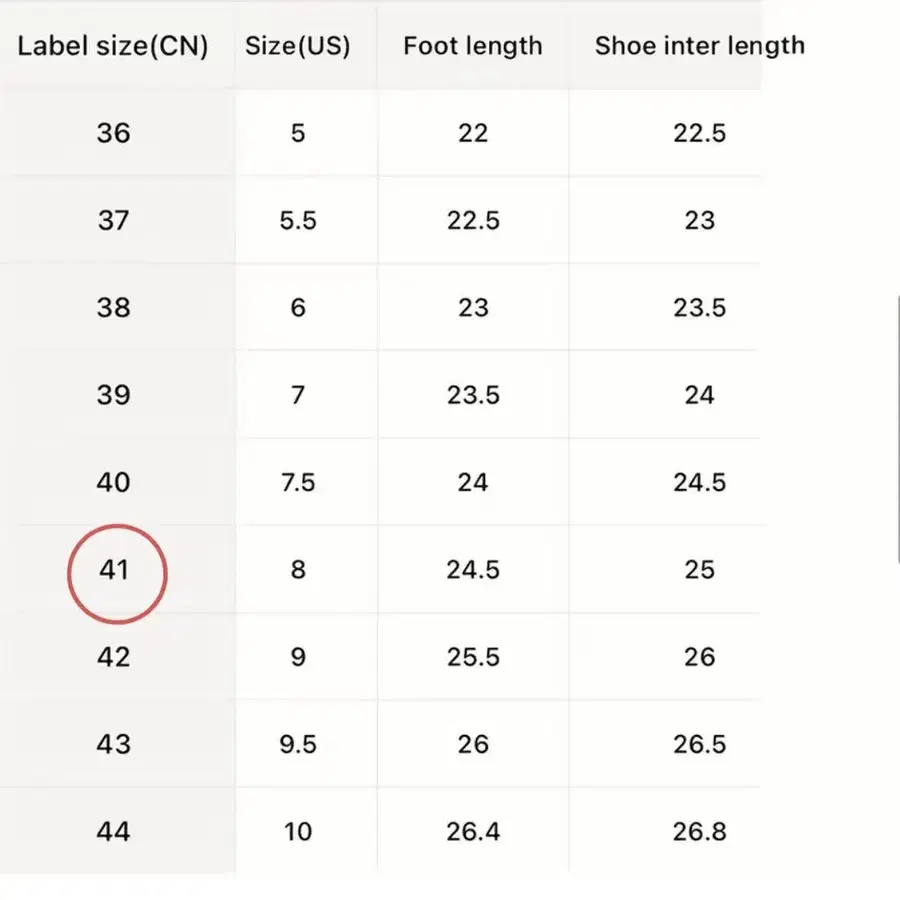
Task: Select CN label size 42 cell
Action: [113, 657]
